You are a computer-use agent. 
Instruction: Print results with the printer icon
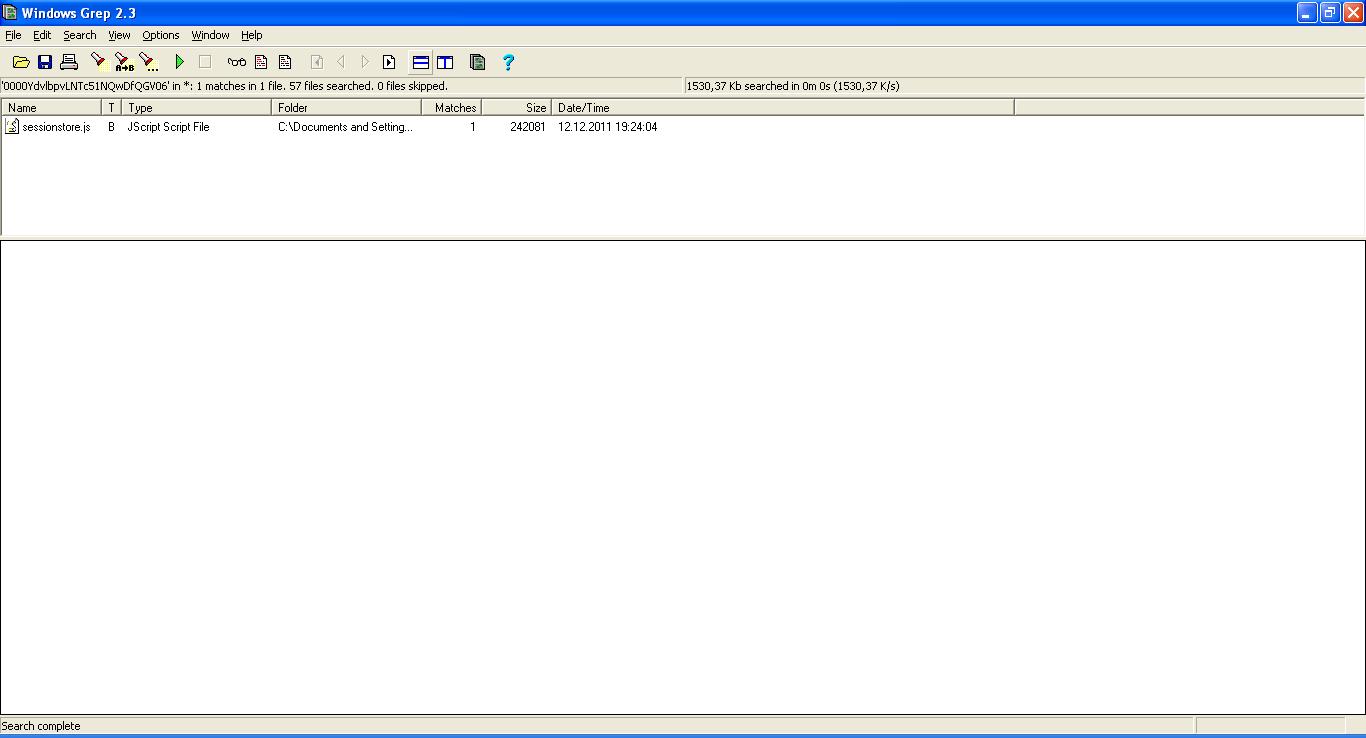(x=69, y=62)
